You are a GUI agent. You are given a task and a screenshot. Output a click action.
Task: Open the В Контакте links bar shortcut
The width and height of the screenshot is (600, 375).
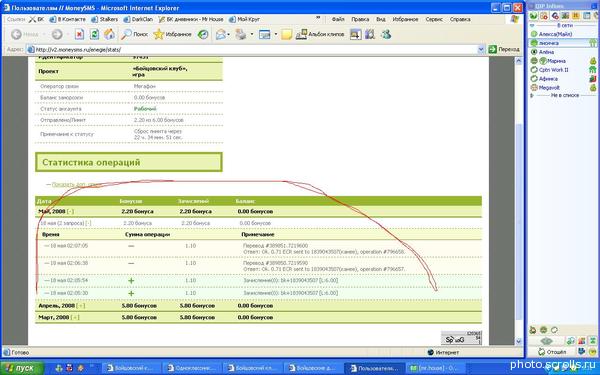(67, 19)
